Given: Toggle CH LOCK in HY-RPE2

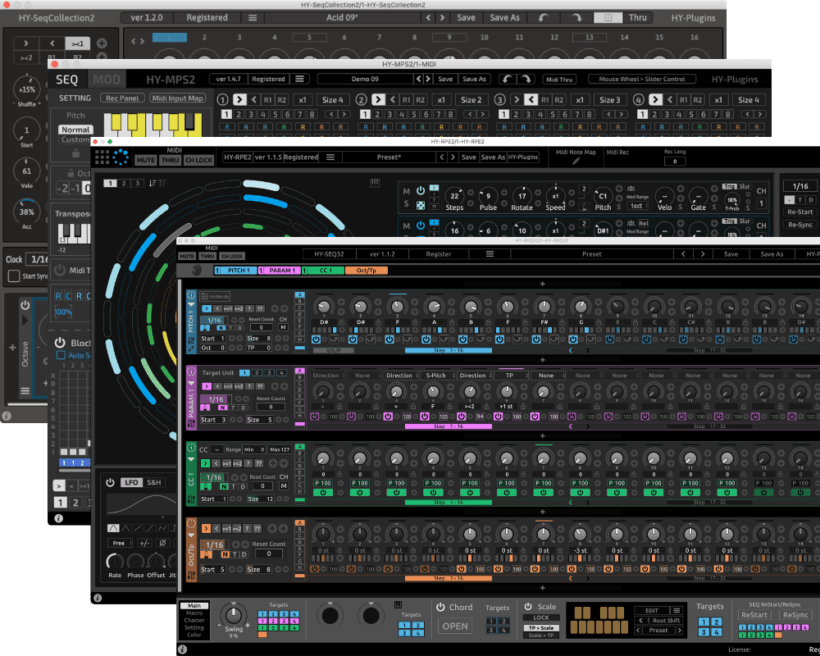Looking at the screenshot, I should (x=198, y=160).
